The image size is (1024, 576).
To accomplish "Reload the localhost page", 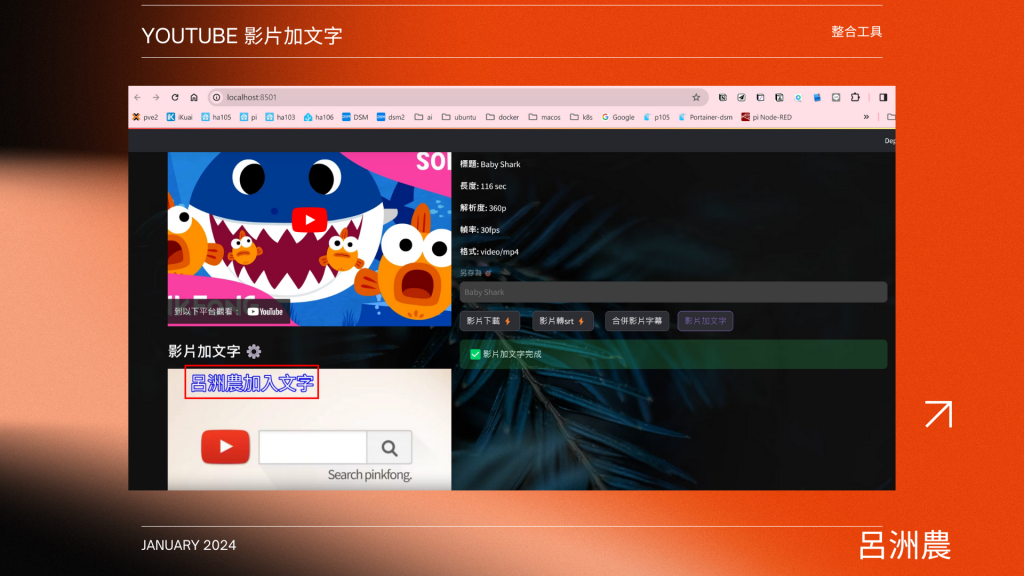I will coord(175,97).
